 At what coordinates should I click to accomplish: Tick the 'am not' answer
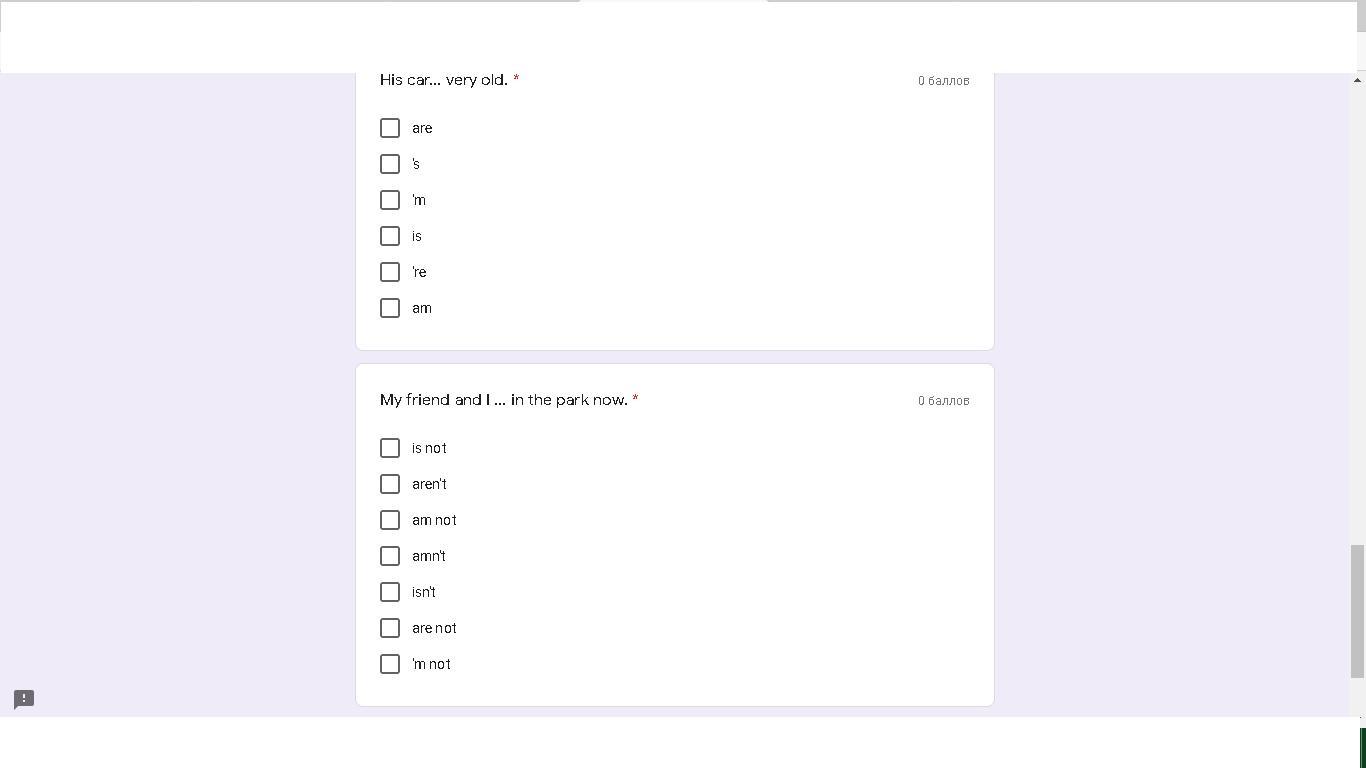pyautogui.click(x=390, y=520)
